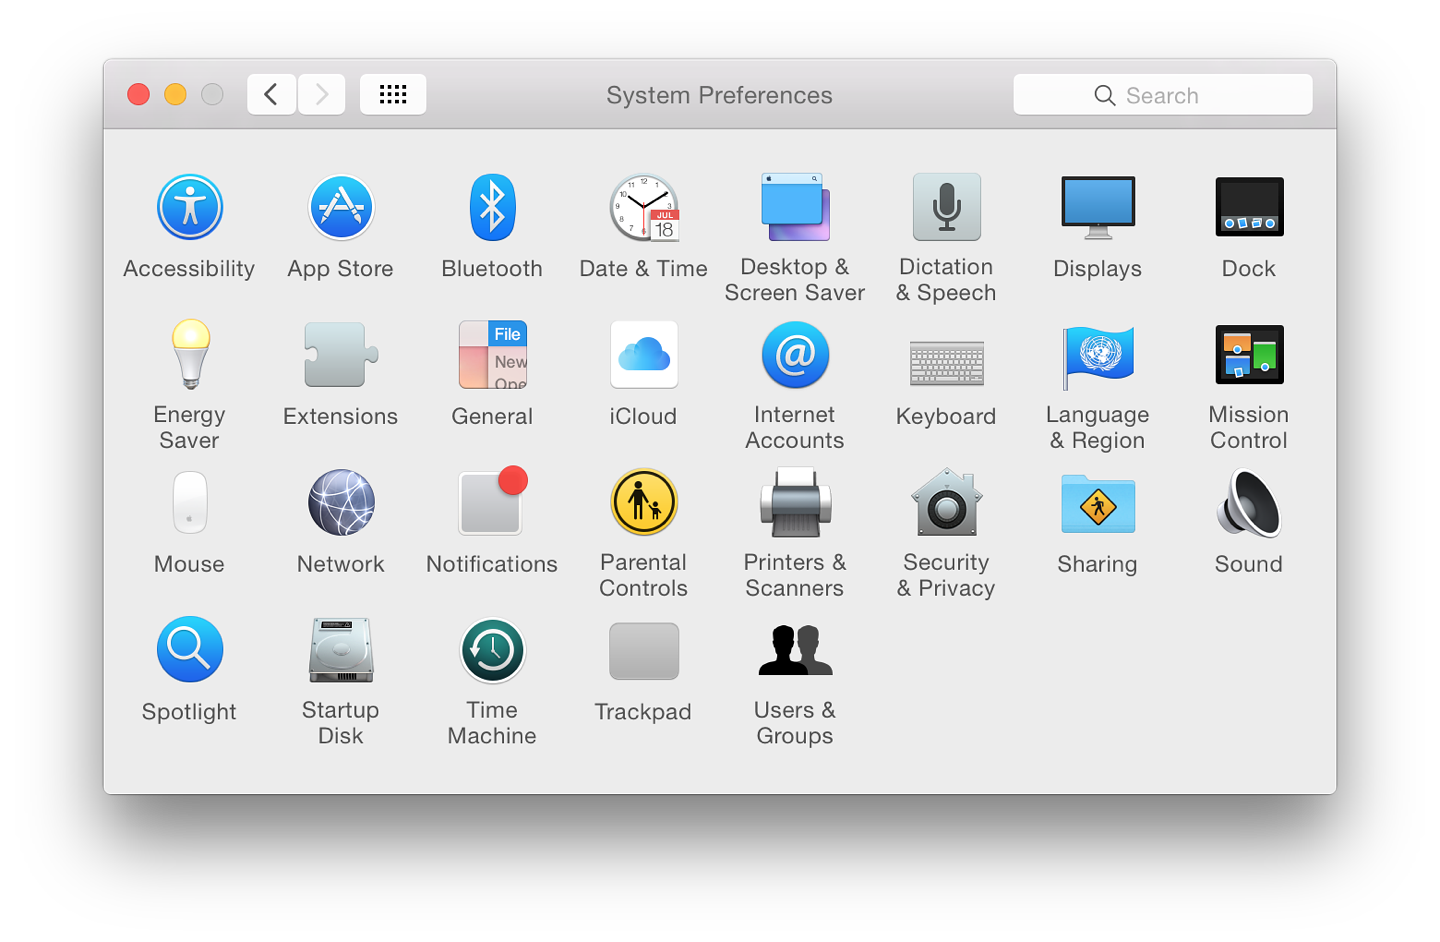This screenshot has width=1440, height=942.
Task: Click the Search field
Action: (x=1162, y=95)
